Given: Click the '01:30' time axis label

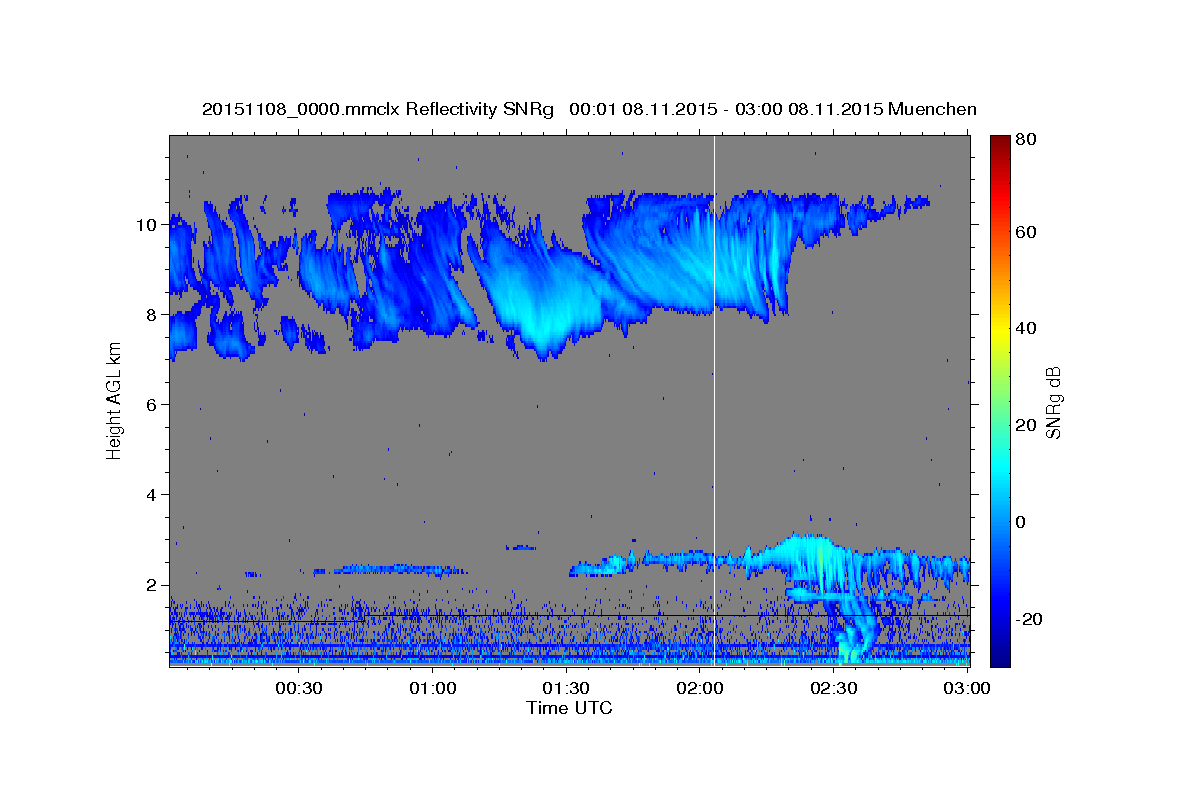Looking at the screenshot, I should click(x=566, y=688).
